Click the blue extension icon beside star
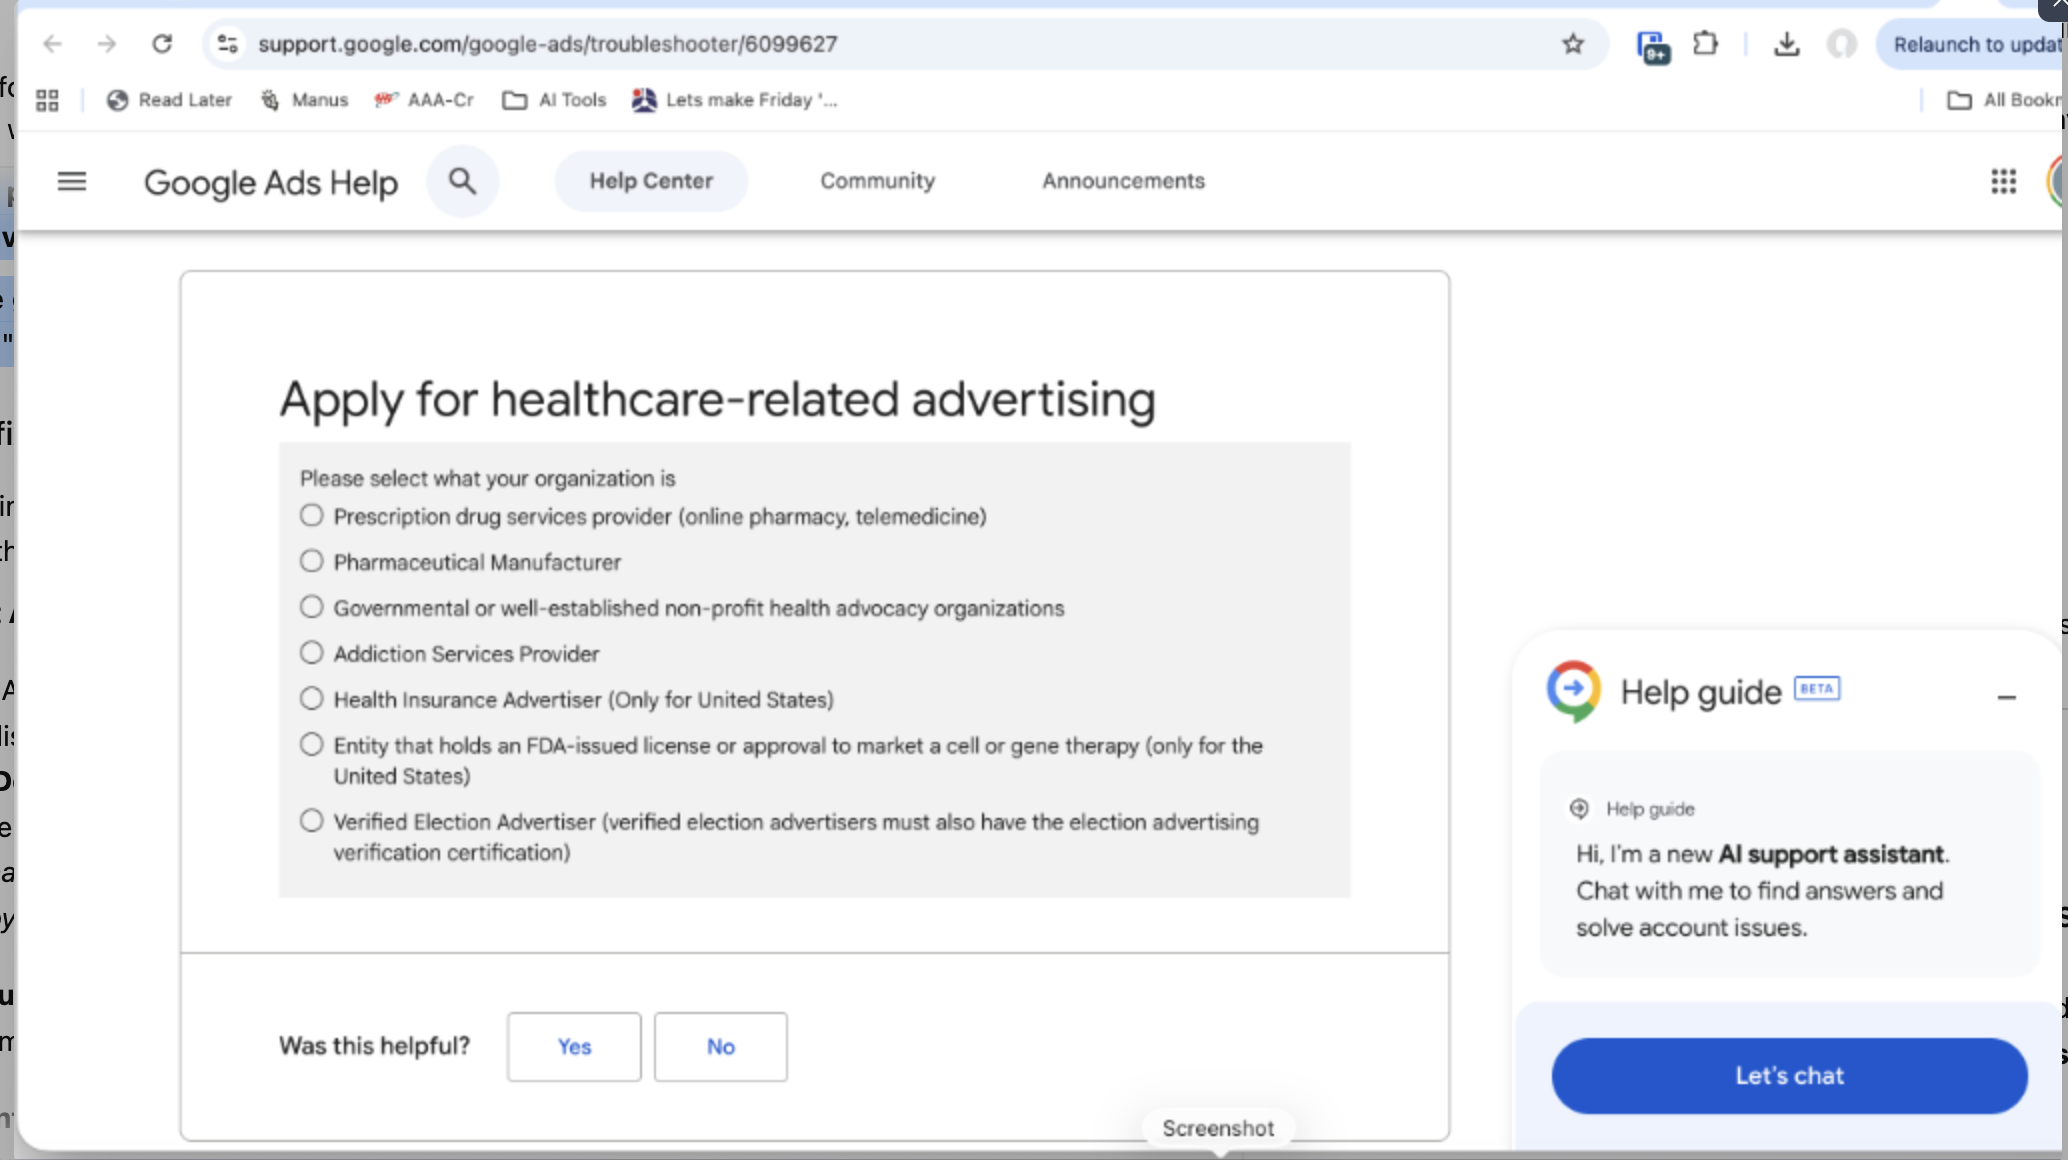The image size is (2068, 1160). point(1653,46)
